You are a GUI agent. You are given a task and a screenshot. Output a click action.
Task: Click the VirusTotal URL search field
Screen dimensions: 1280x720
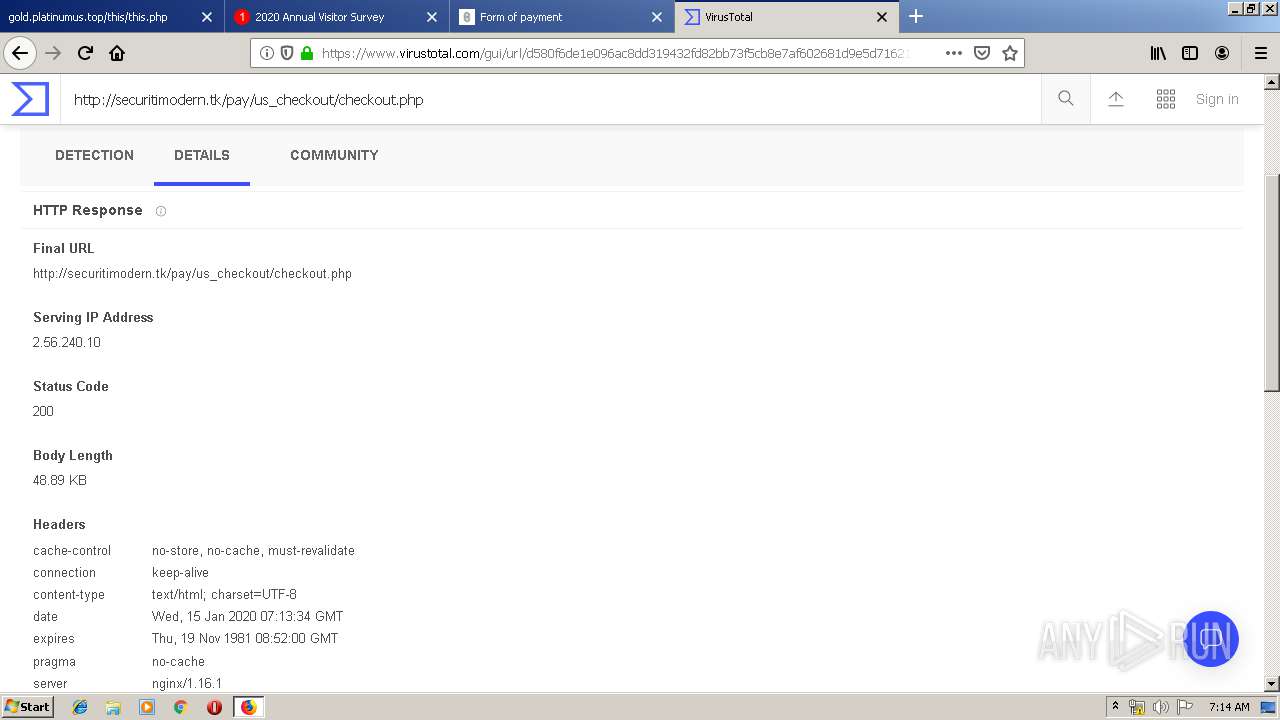tap(550, 99)
